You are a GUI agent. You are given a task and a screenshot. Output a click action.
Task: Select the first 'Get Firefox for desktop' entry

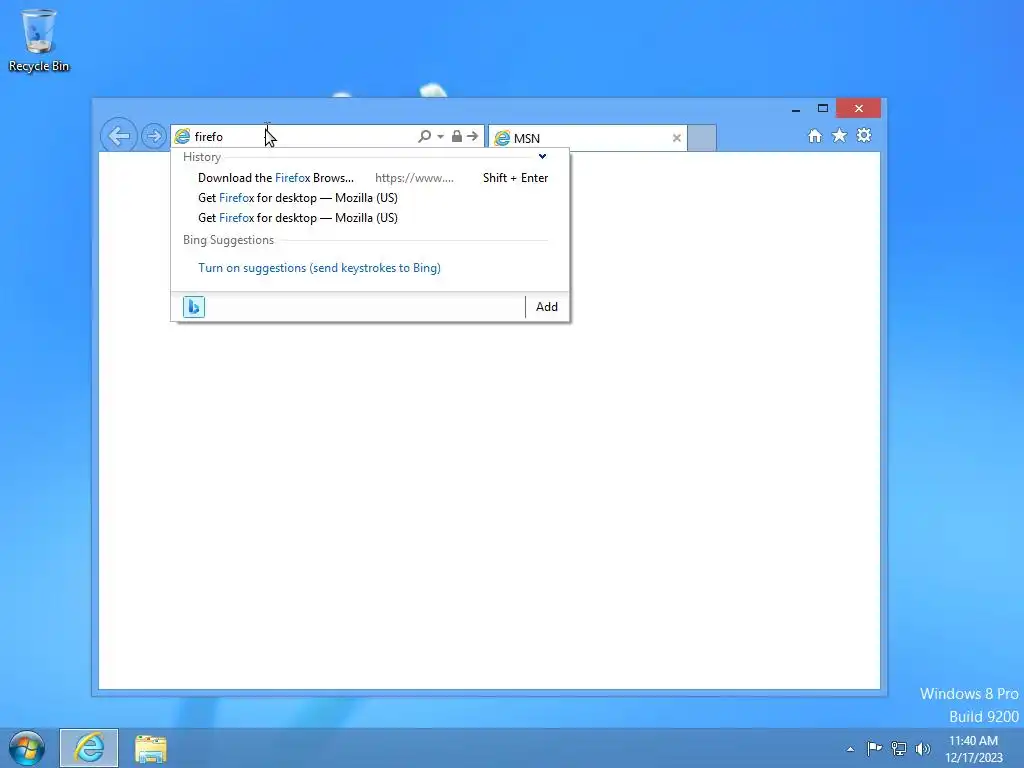click(x=372, y=198)
